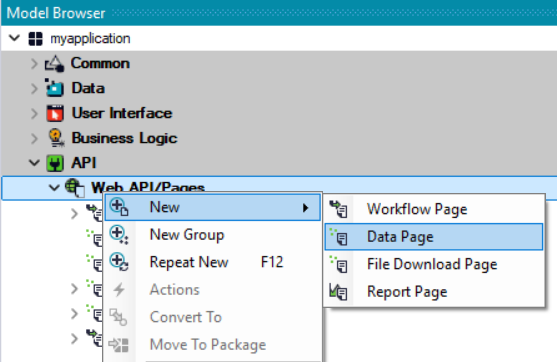Click the Data package icon

click(x=54, y=88)
